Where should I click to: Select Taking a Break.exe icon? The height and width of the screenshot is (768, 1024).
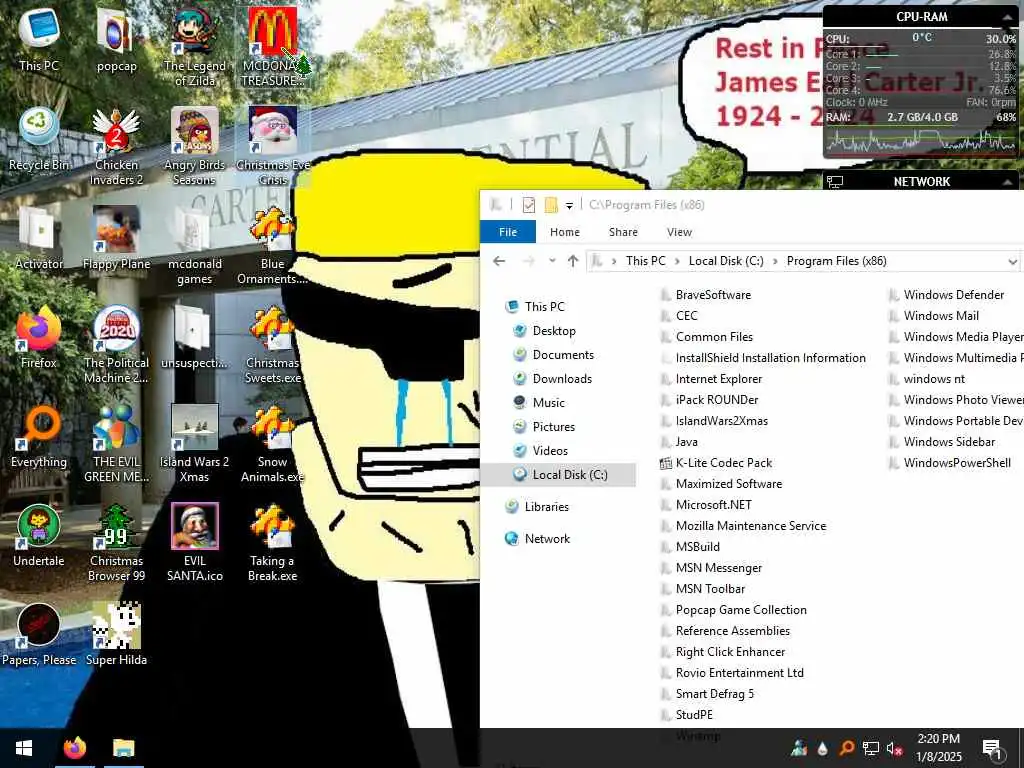272,543
